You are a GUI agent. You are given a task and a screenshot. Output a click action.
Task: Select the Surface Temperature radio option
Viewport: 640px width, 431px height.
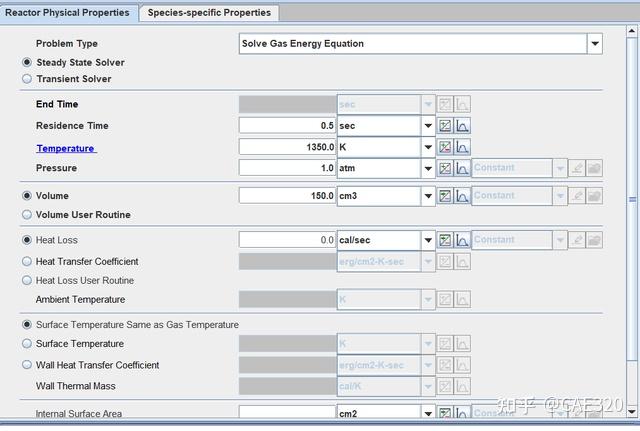point(26,344)
